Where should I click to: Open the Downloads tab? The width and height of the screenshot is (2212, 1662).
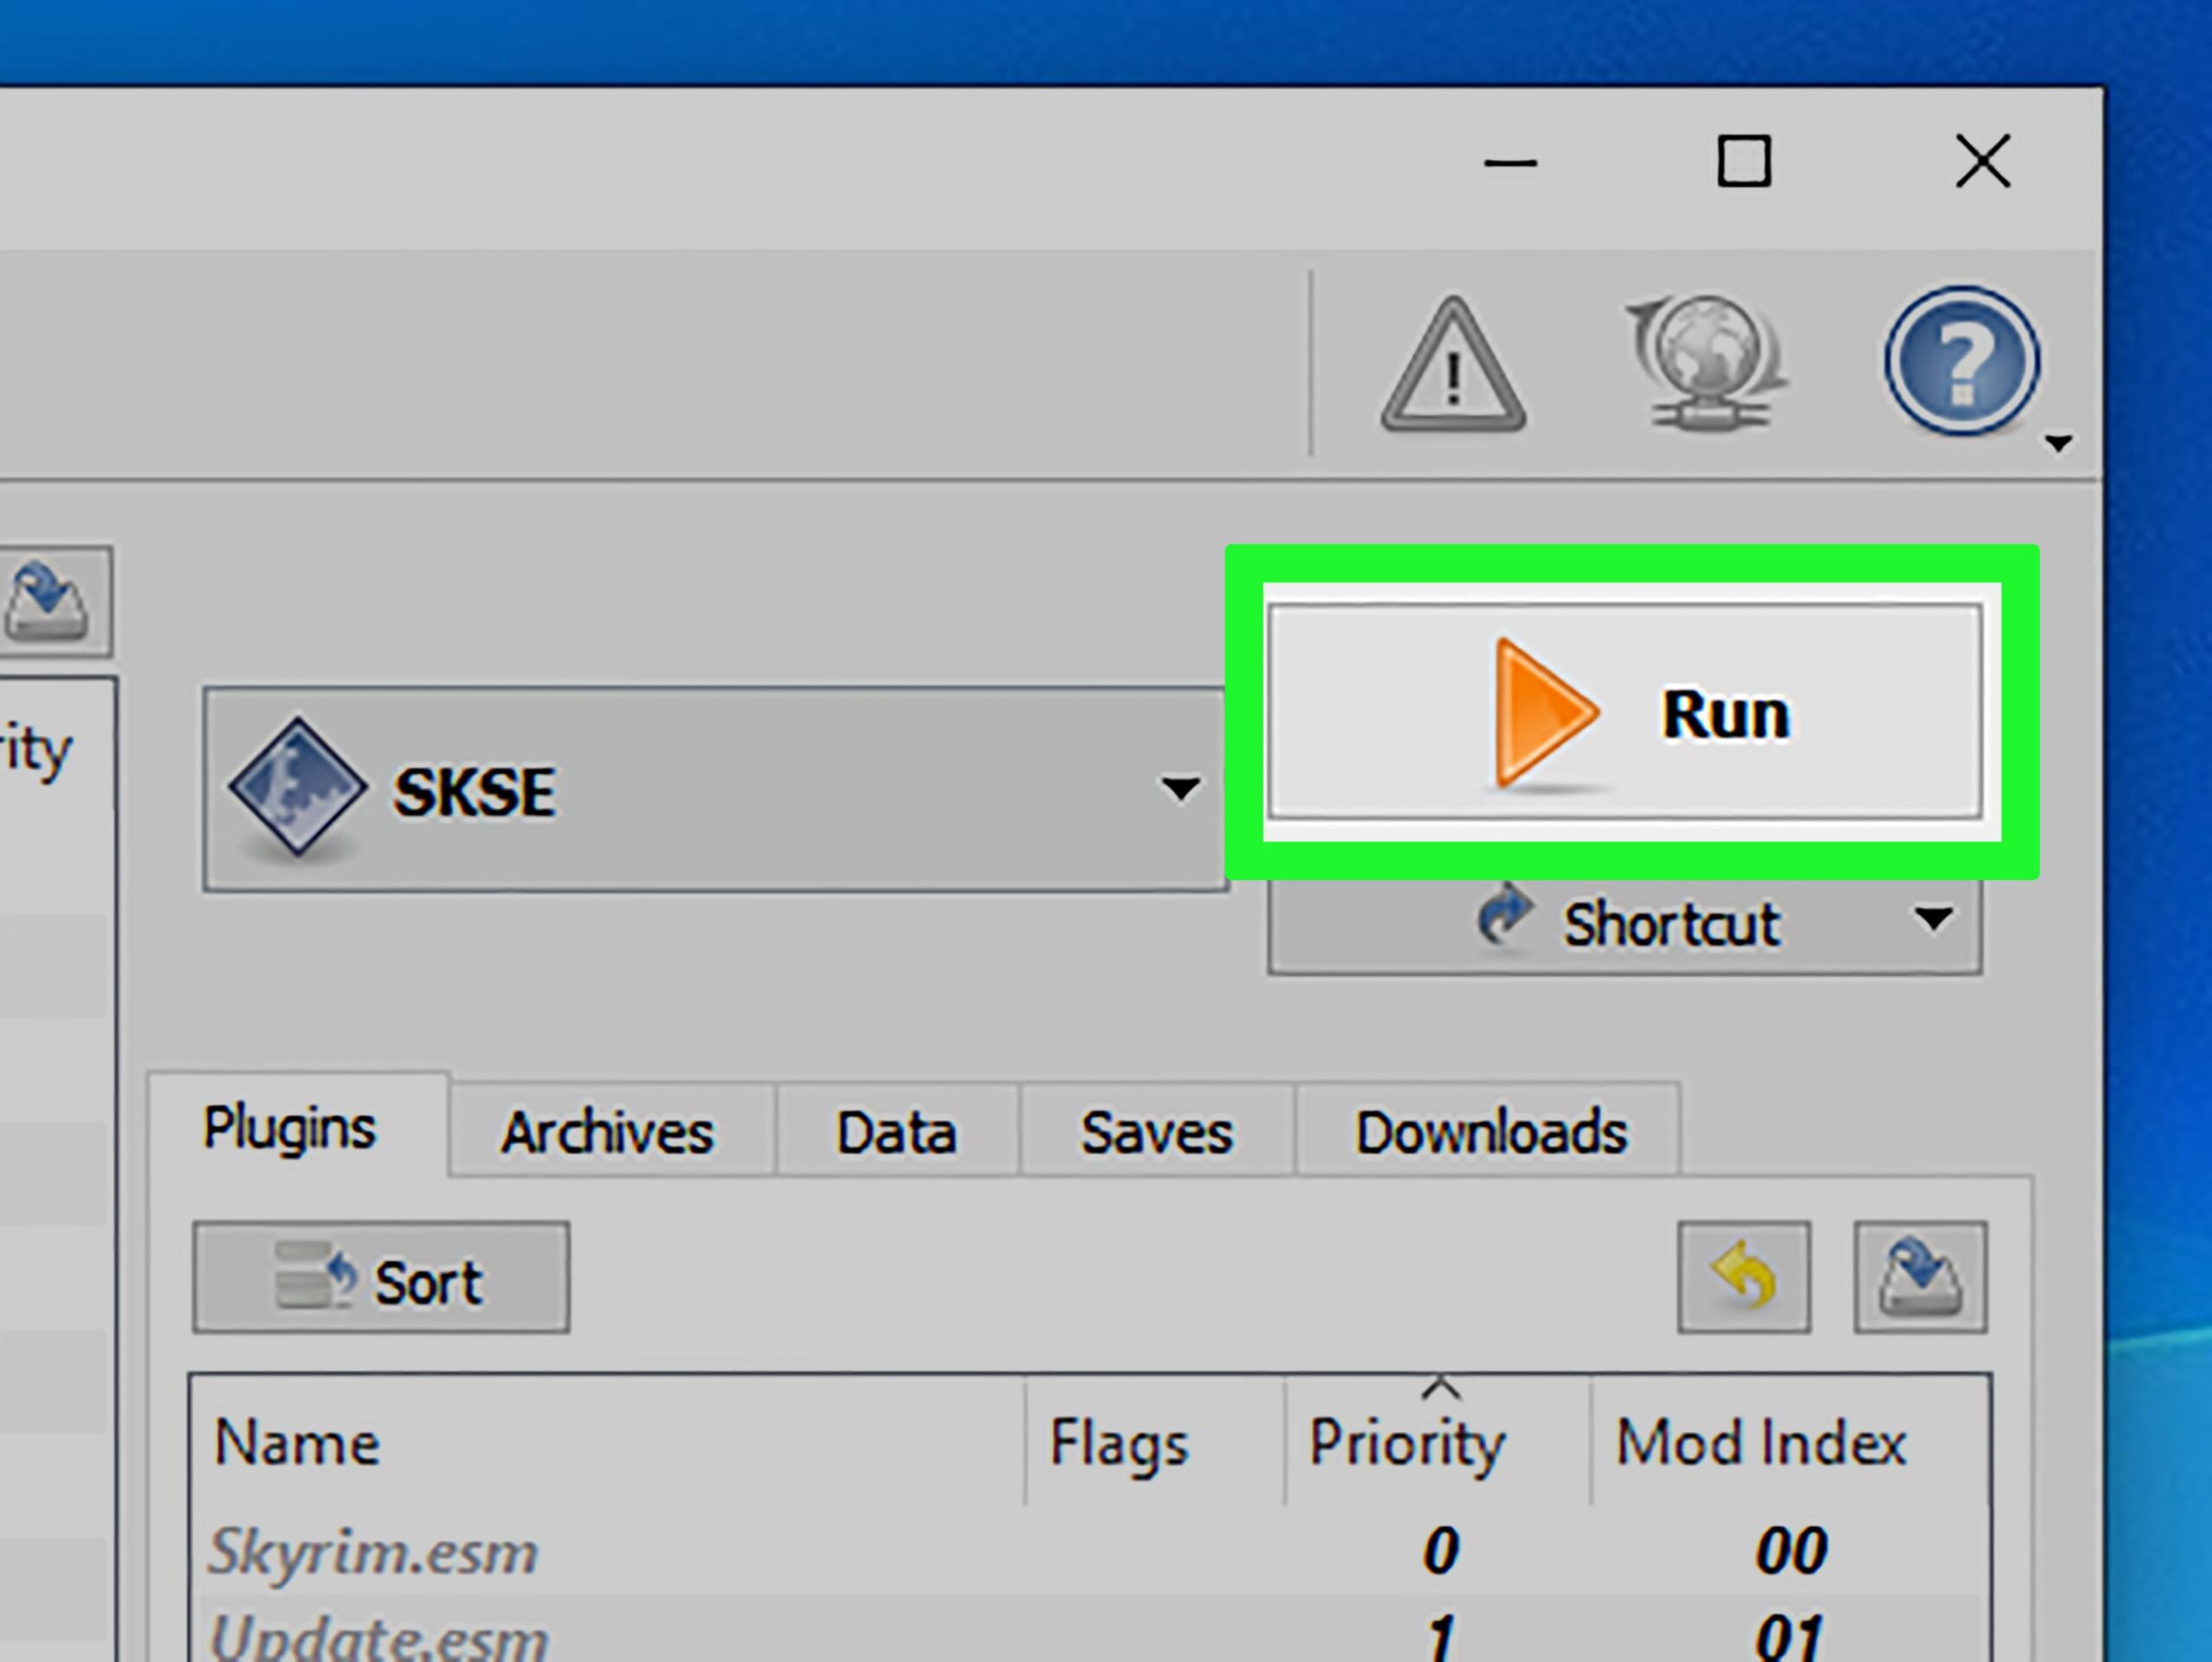1490,1133
